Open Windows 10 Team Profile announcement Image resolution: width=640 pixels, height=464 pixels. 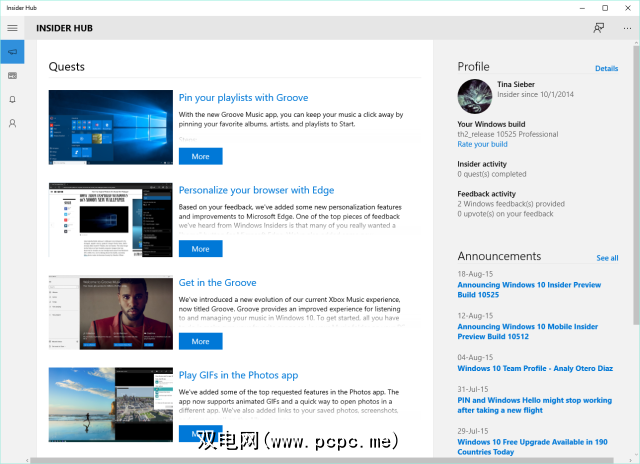[535, 368]
